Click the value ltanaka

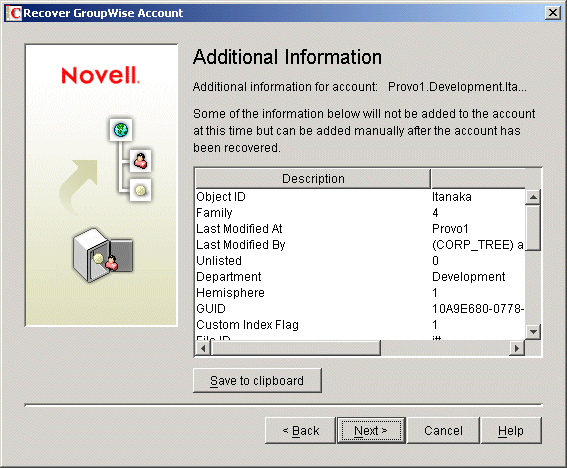coord(452,197)
